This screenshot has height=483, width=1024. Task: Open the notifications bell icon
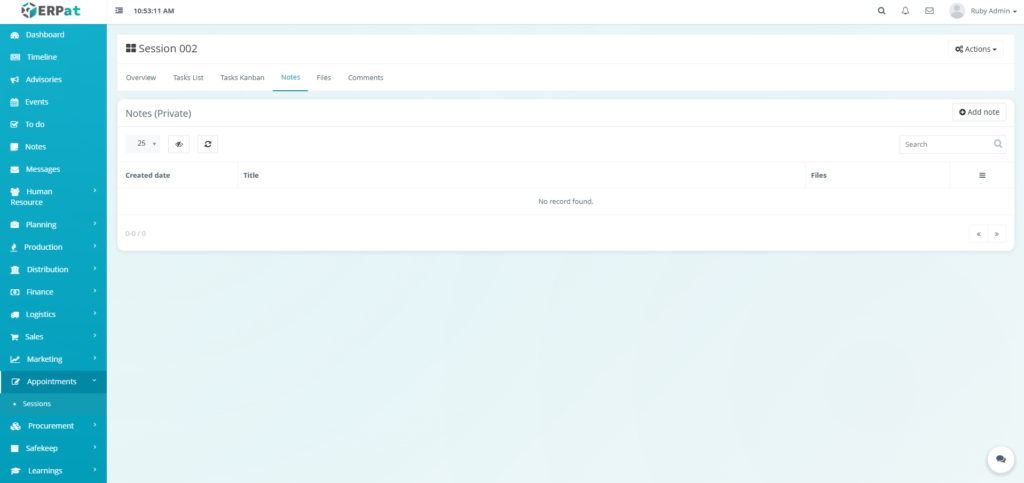tap(905, 11)
